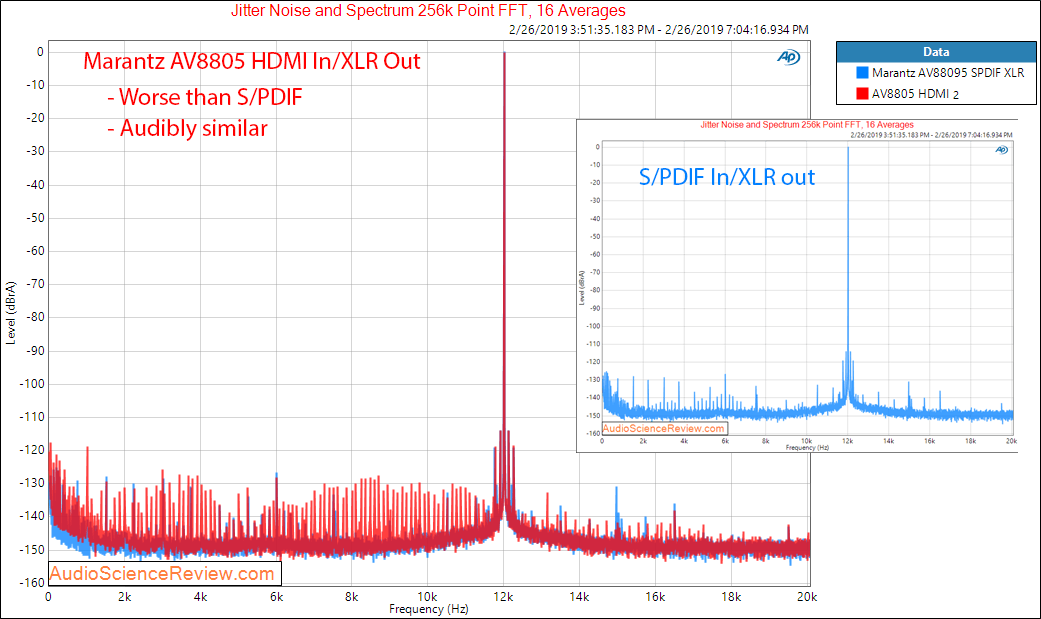Screen dimensions: 1041x619
Task: Click the 'AV8805 HDMI 2' legend label
Action: pyautogui.click(x=916, y=94)
